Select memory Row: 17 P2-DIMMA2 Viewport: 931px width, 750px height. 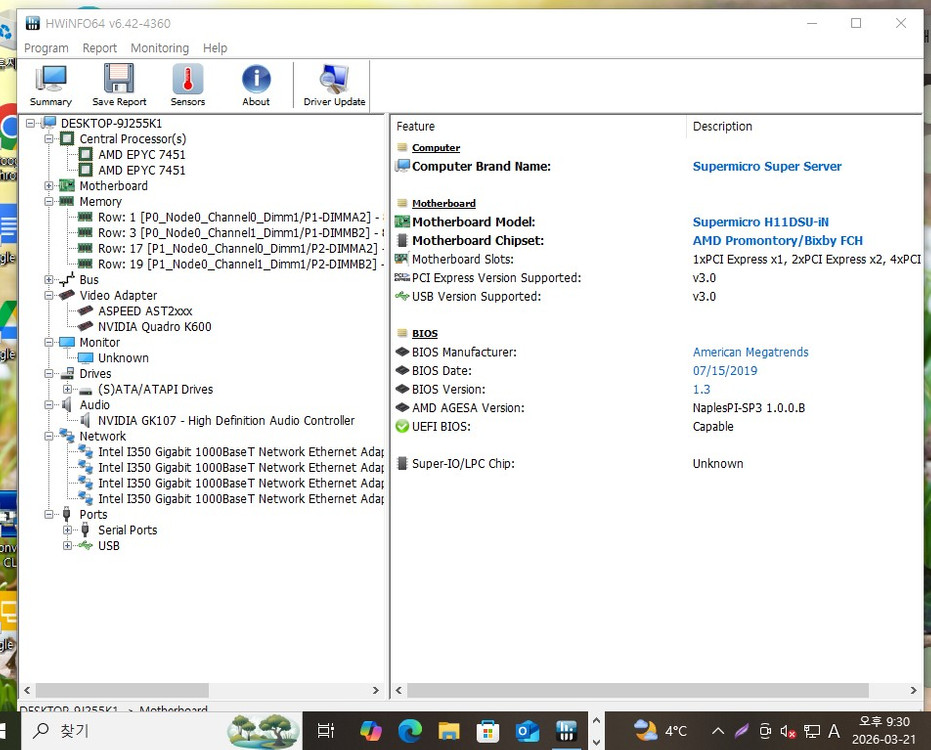click(x=240, y=248)
